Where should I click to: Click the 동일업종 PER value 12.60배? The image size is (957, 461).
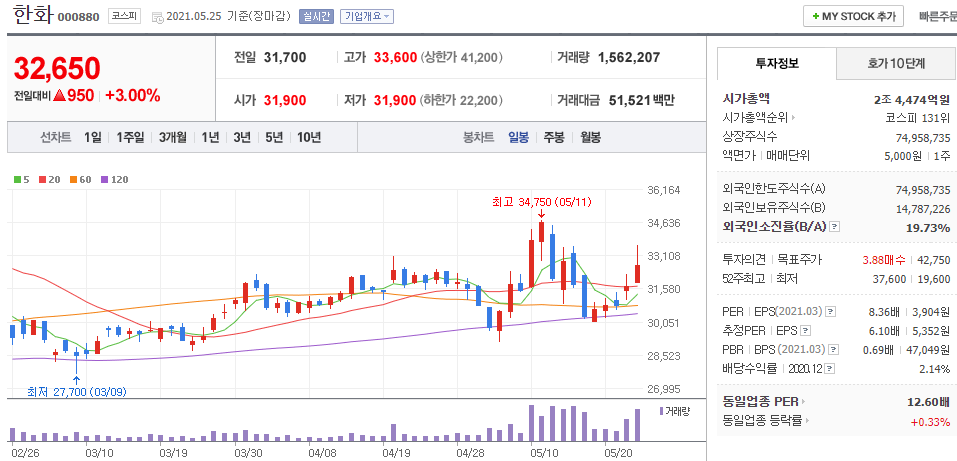(x=929, y=402)
